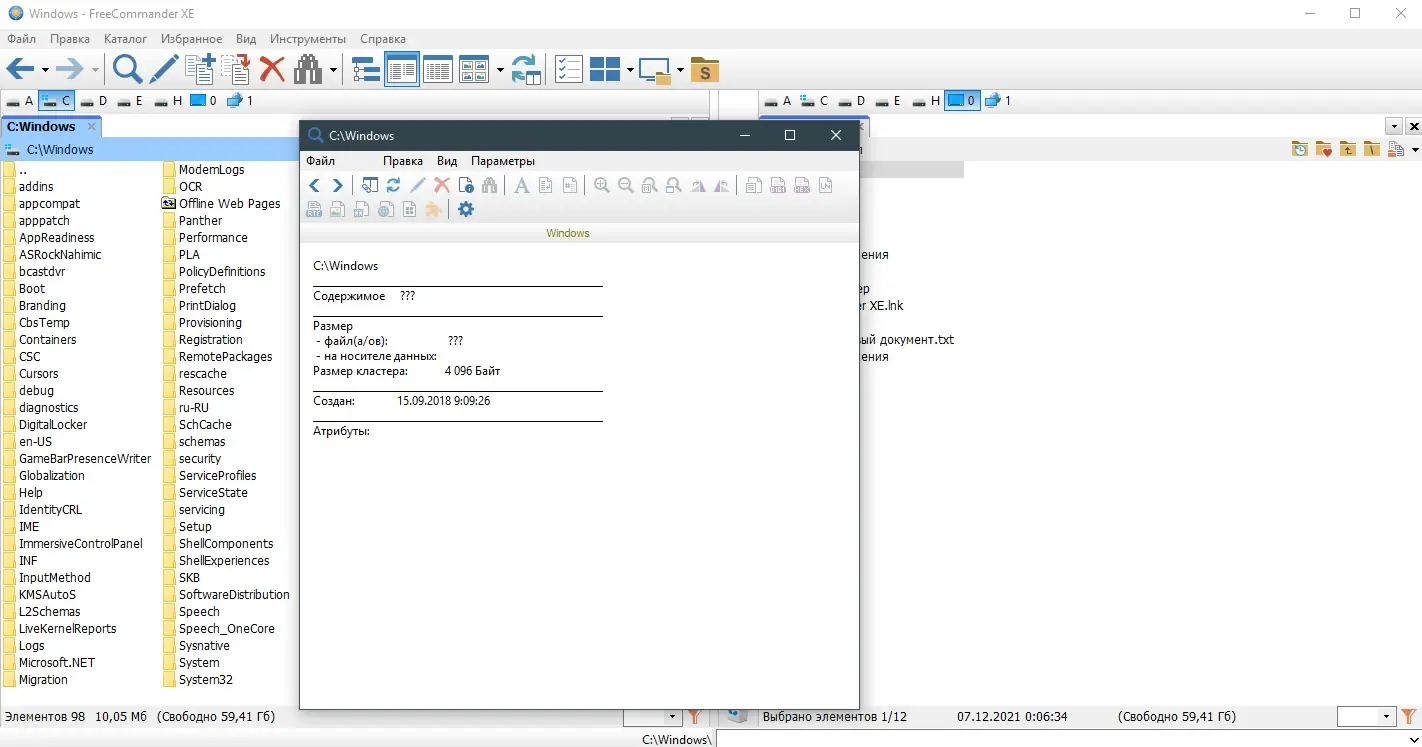Screen dimensions: 1422x747
Task: Switch to the thumbnails view mode
Action: point(473,69)
